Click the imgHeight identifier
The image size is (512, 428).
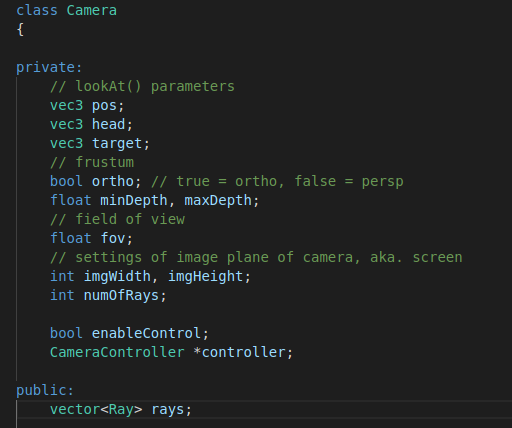click(x=205, y=276)
